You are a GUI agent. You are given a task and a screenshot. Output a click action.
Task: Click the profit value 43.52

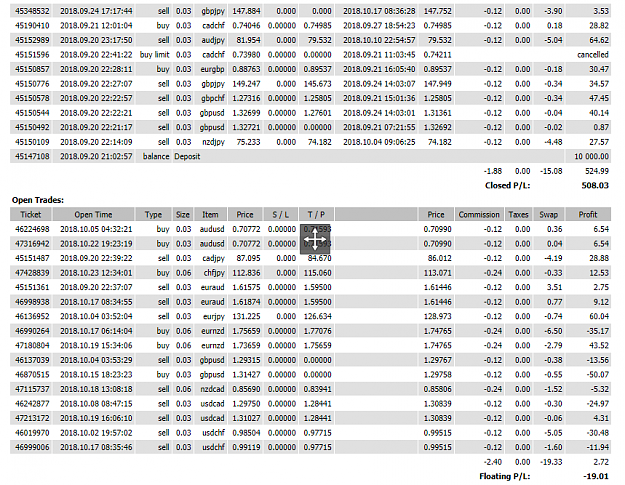tap(599, 346)
